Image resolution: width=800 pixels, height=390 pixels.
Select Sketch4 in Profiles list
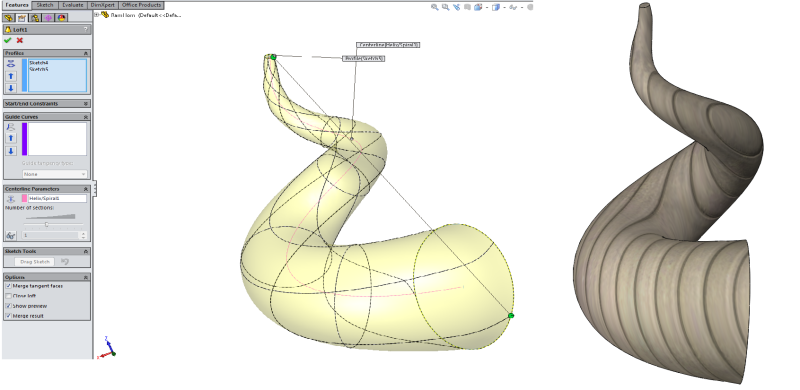pyautogui.click(x=38, y=63)
